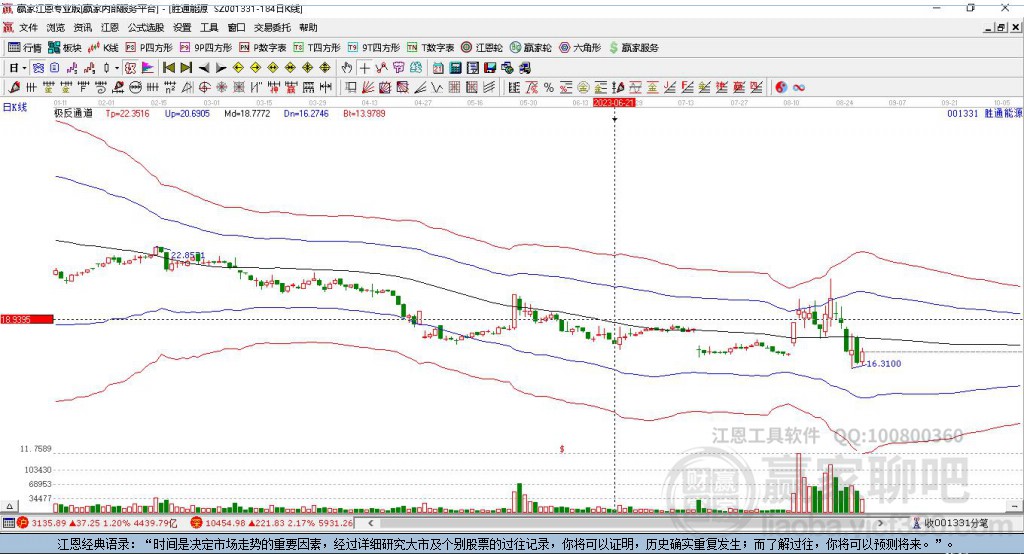
Task: Click the first yellow diamond arrow icon
Action: click(x=238, y=68)
